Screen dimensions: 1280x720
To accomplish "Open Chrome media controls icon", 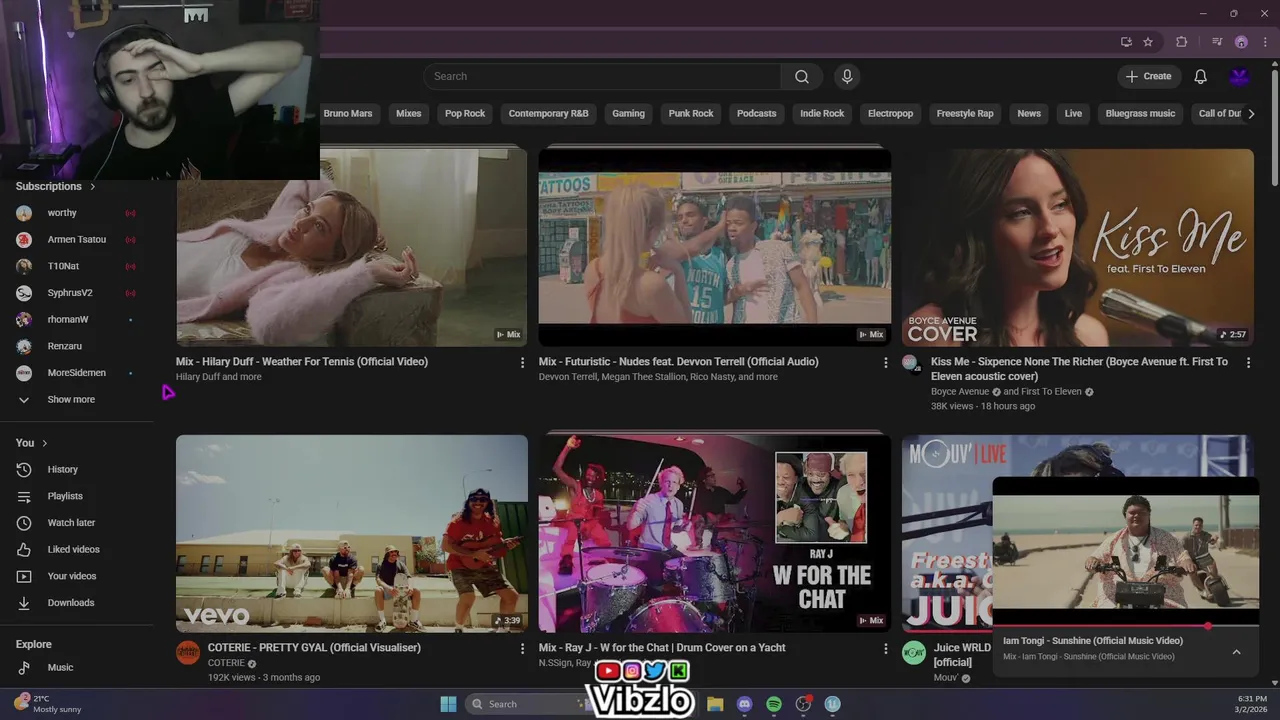I will click(1217, 42).
